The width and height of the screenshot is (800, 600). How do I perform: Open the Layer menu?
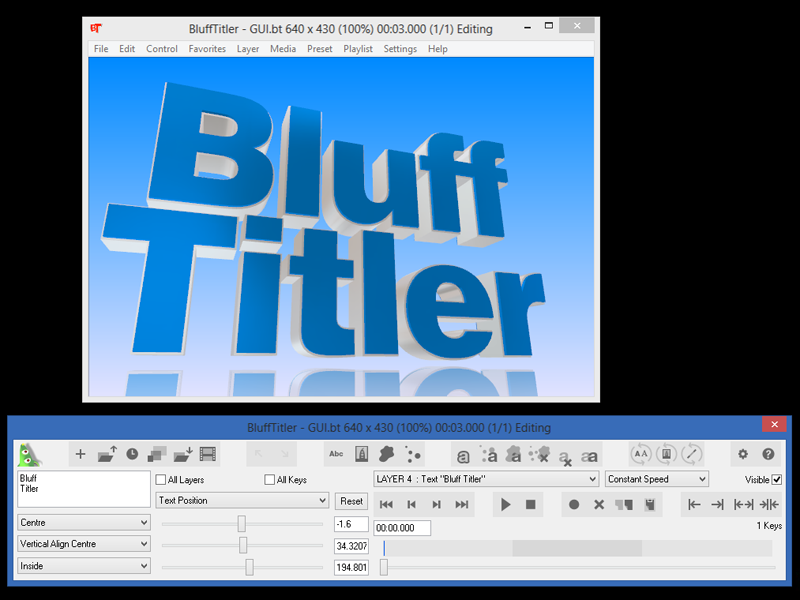247,49
